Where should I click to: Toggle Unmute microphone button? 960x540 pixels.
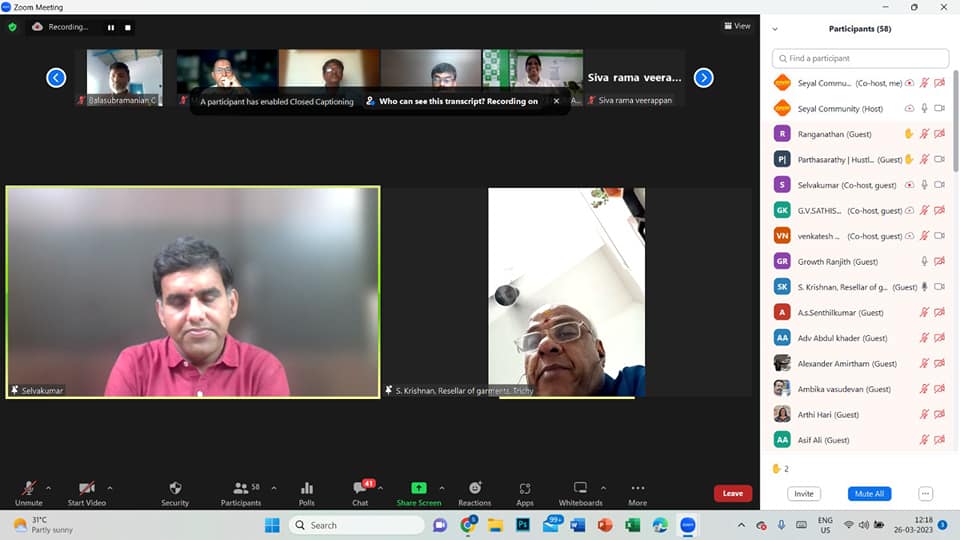coord(29,489)
